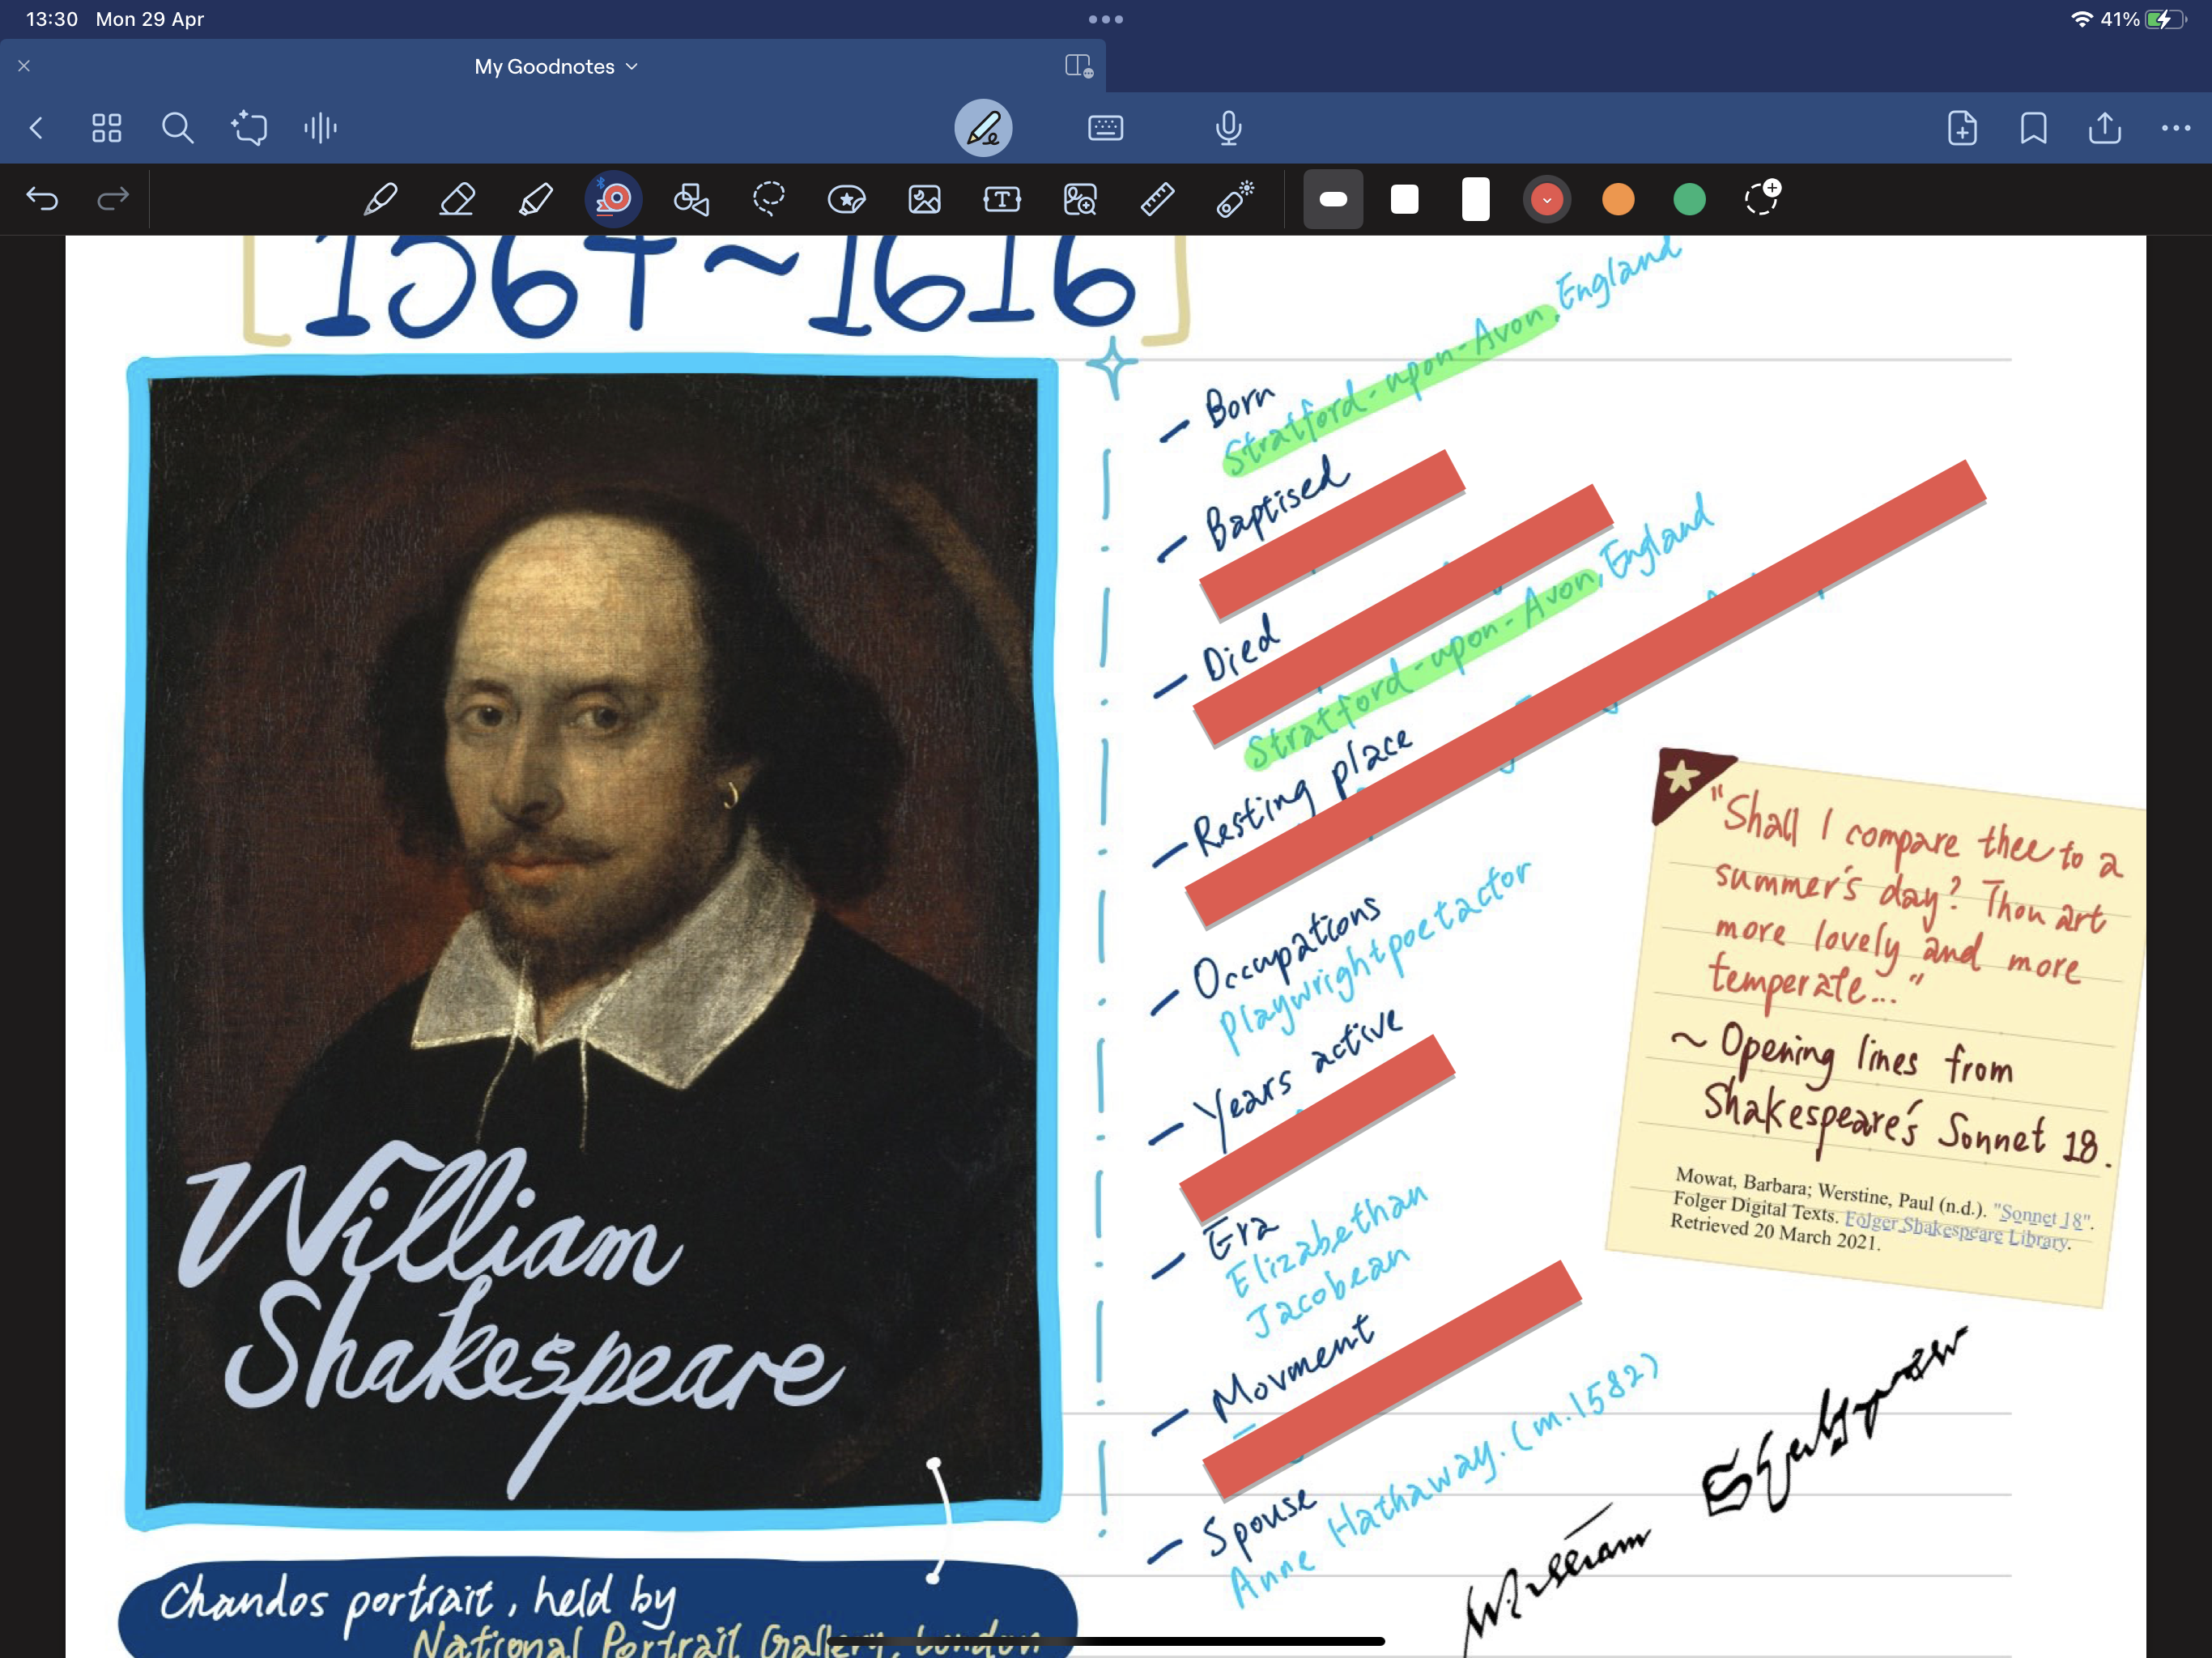Image resolution: width=2212 pixels, height=1658 pixels.
Task: Expand My Goodnotes title dropdown
Action: point(556,67)
